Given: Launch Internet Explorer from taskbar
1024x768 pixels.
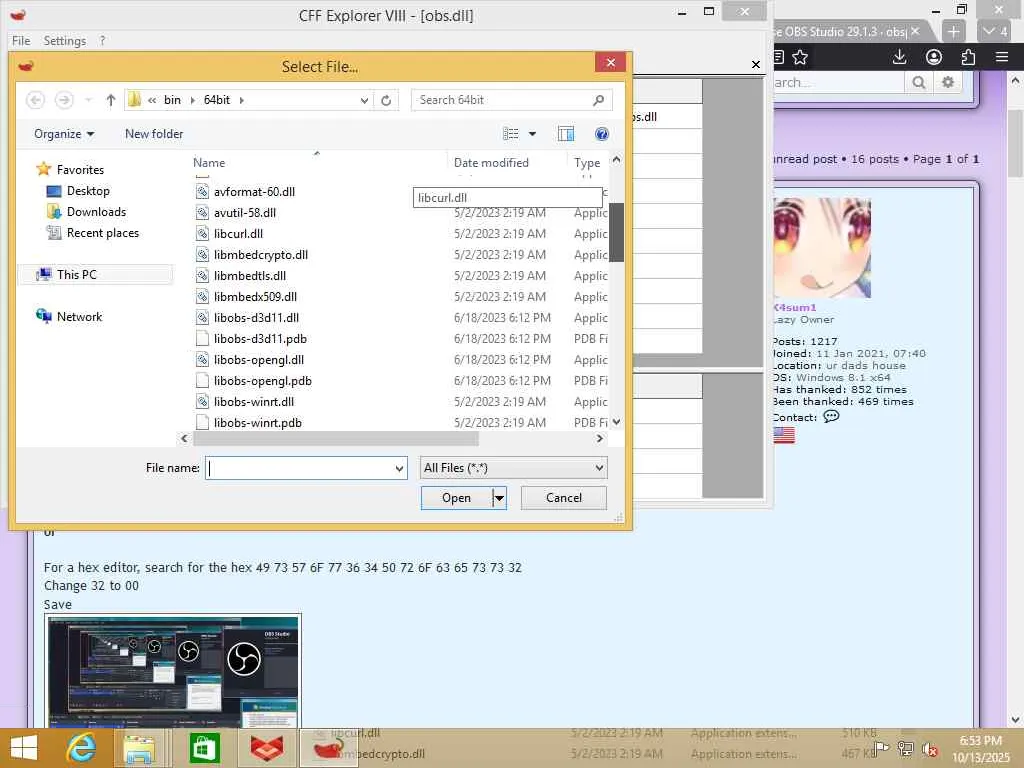Looking at the screenshot, I should point(81,748).
